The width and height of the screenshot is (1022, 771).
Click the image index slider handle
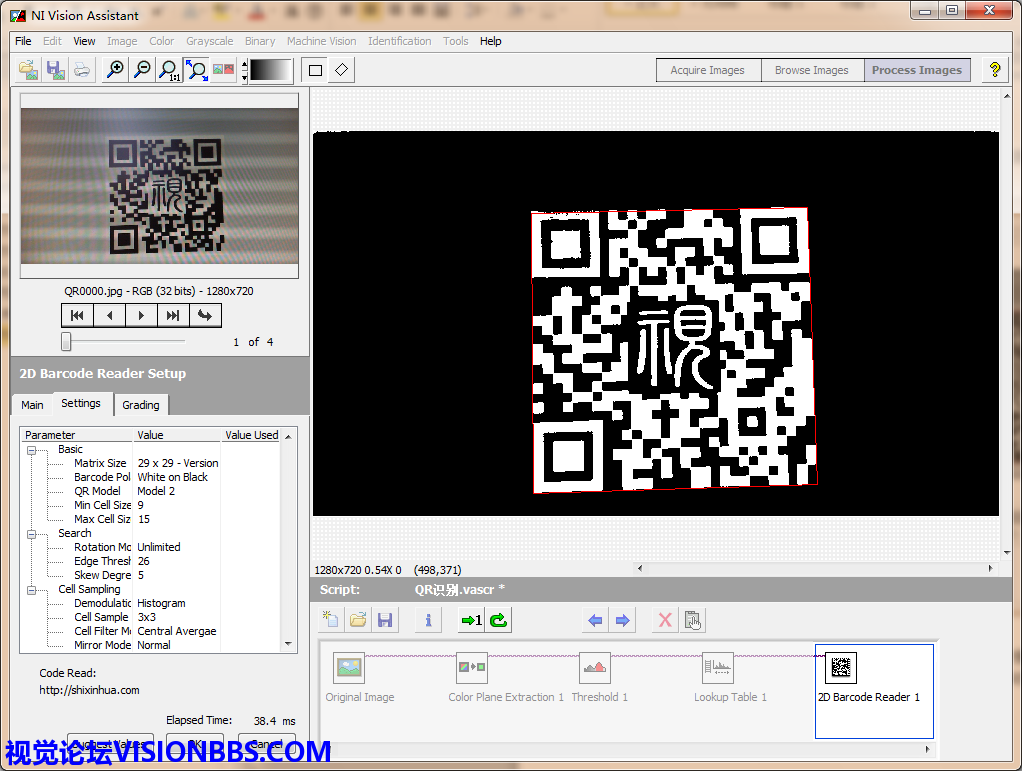(x=66, y=342)
